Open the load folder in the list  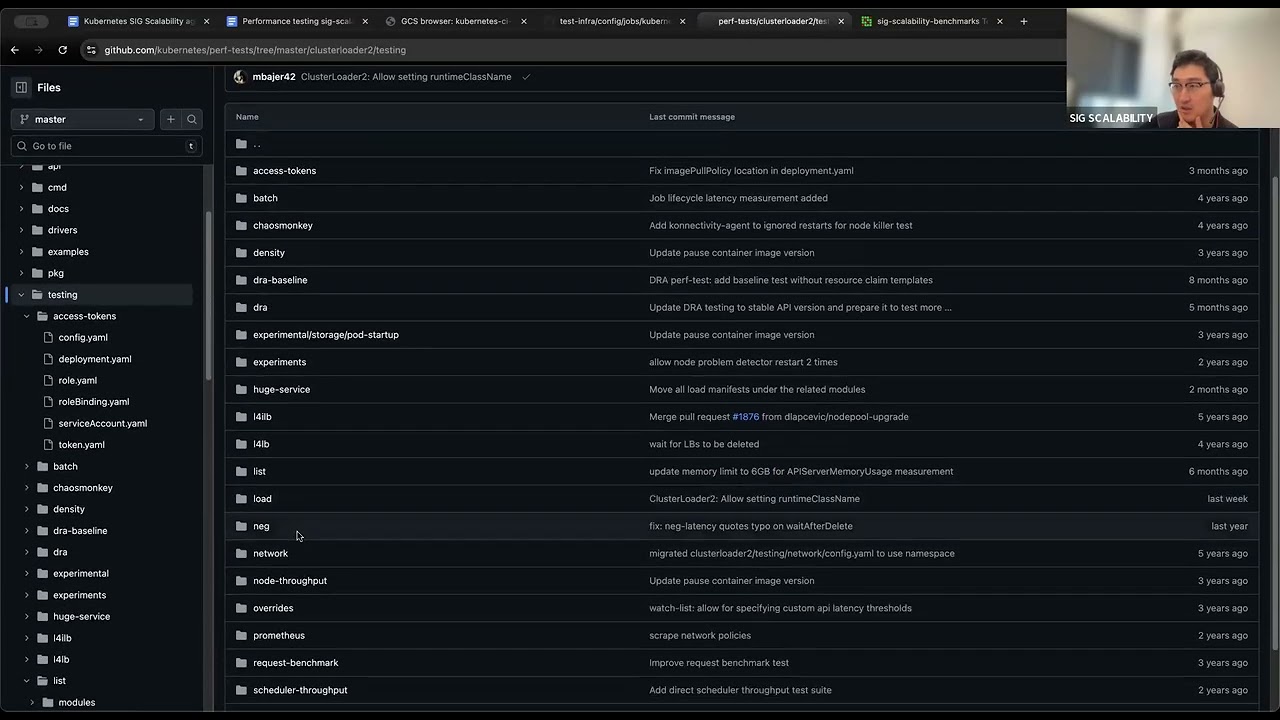click(262, 499)
